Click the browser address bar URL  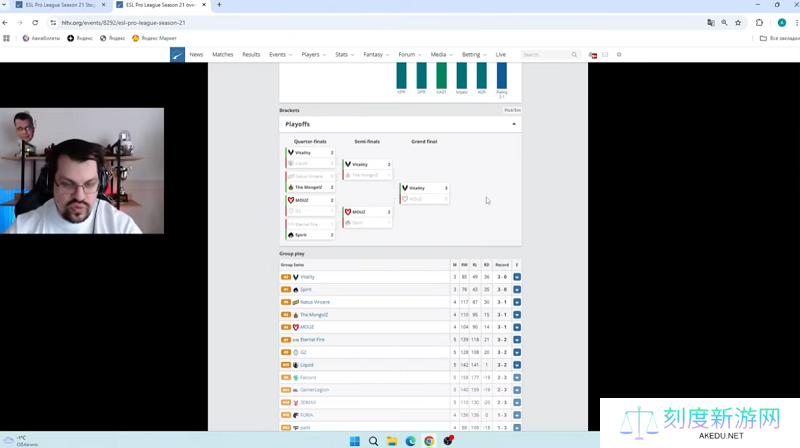[123, 23]
